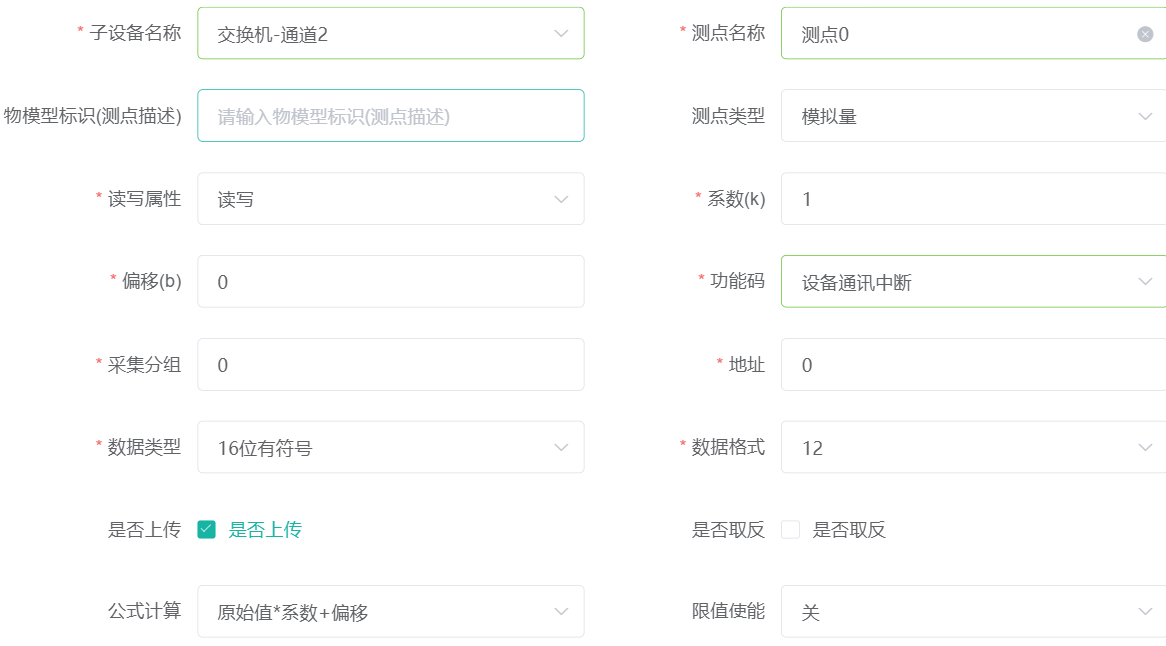
Task: Click the chevron arrow in 测点类型 dropdown
Action: 1145,117
